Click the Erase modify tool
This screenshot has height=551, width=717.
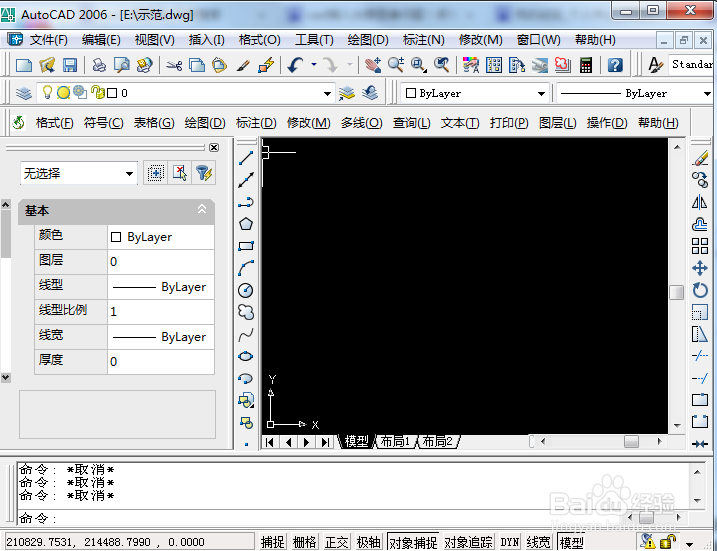[x=700, y=159]
